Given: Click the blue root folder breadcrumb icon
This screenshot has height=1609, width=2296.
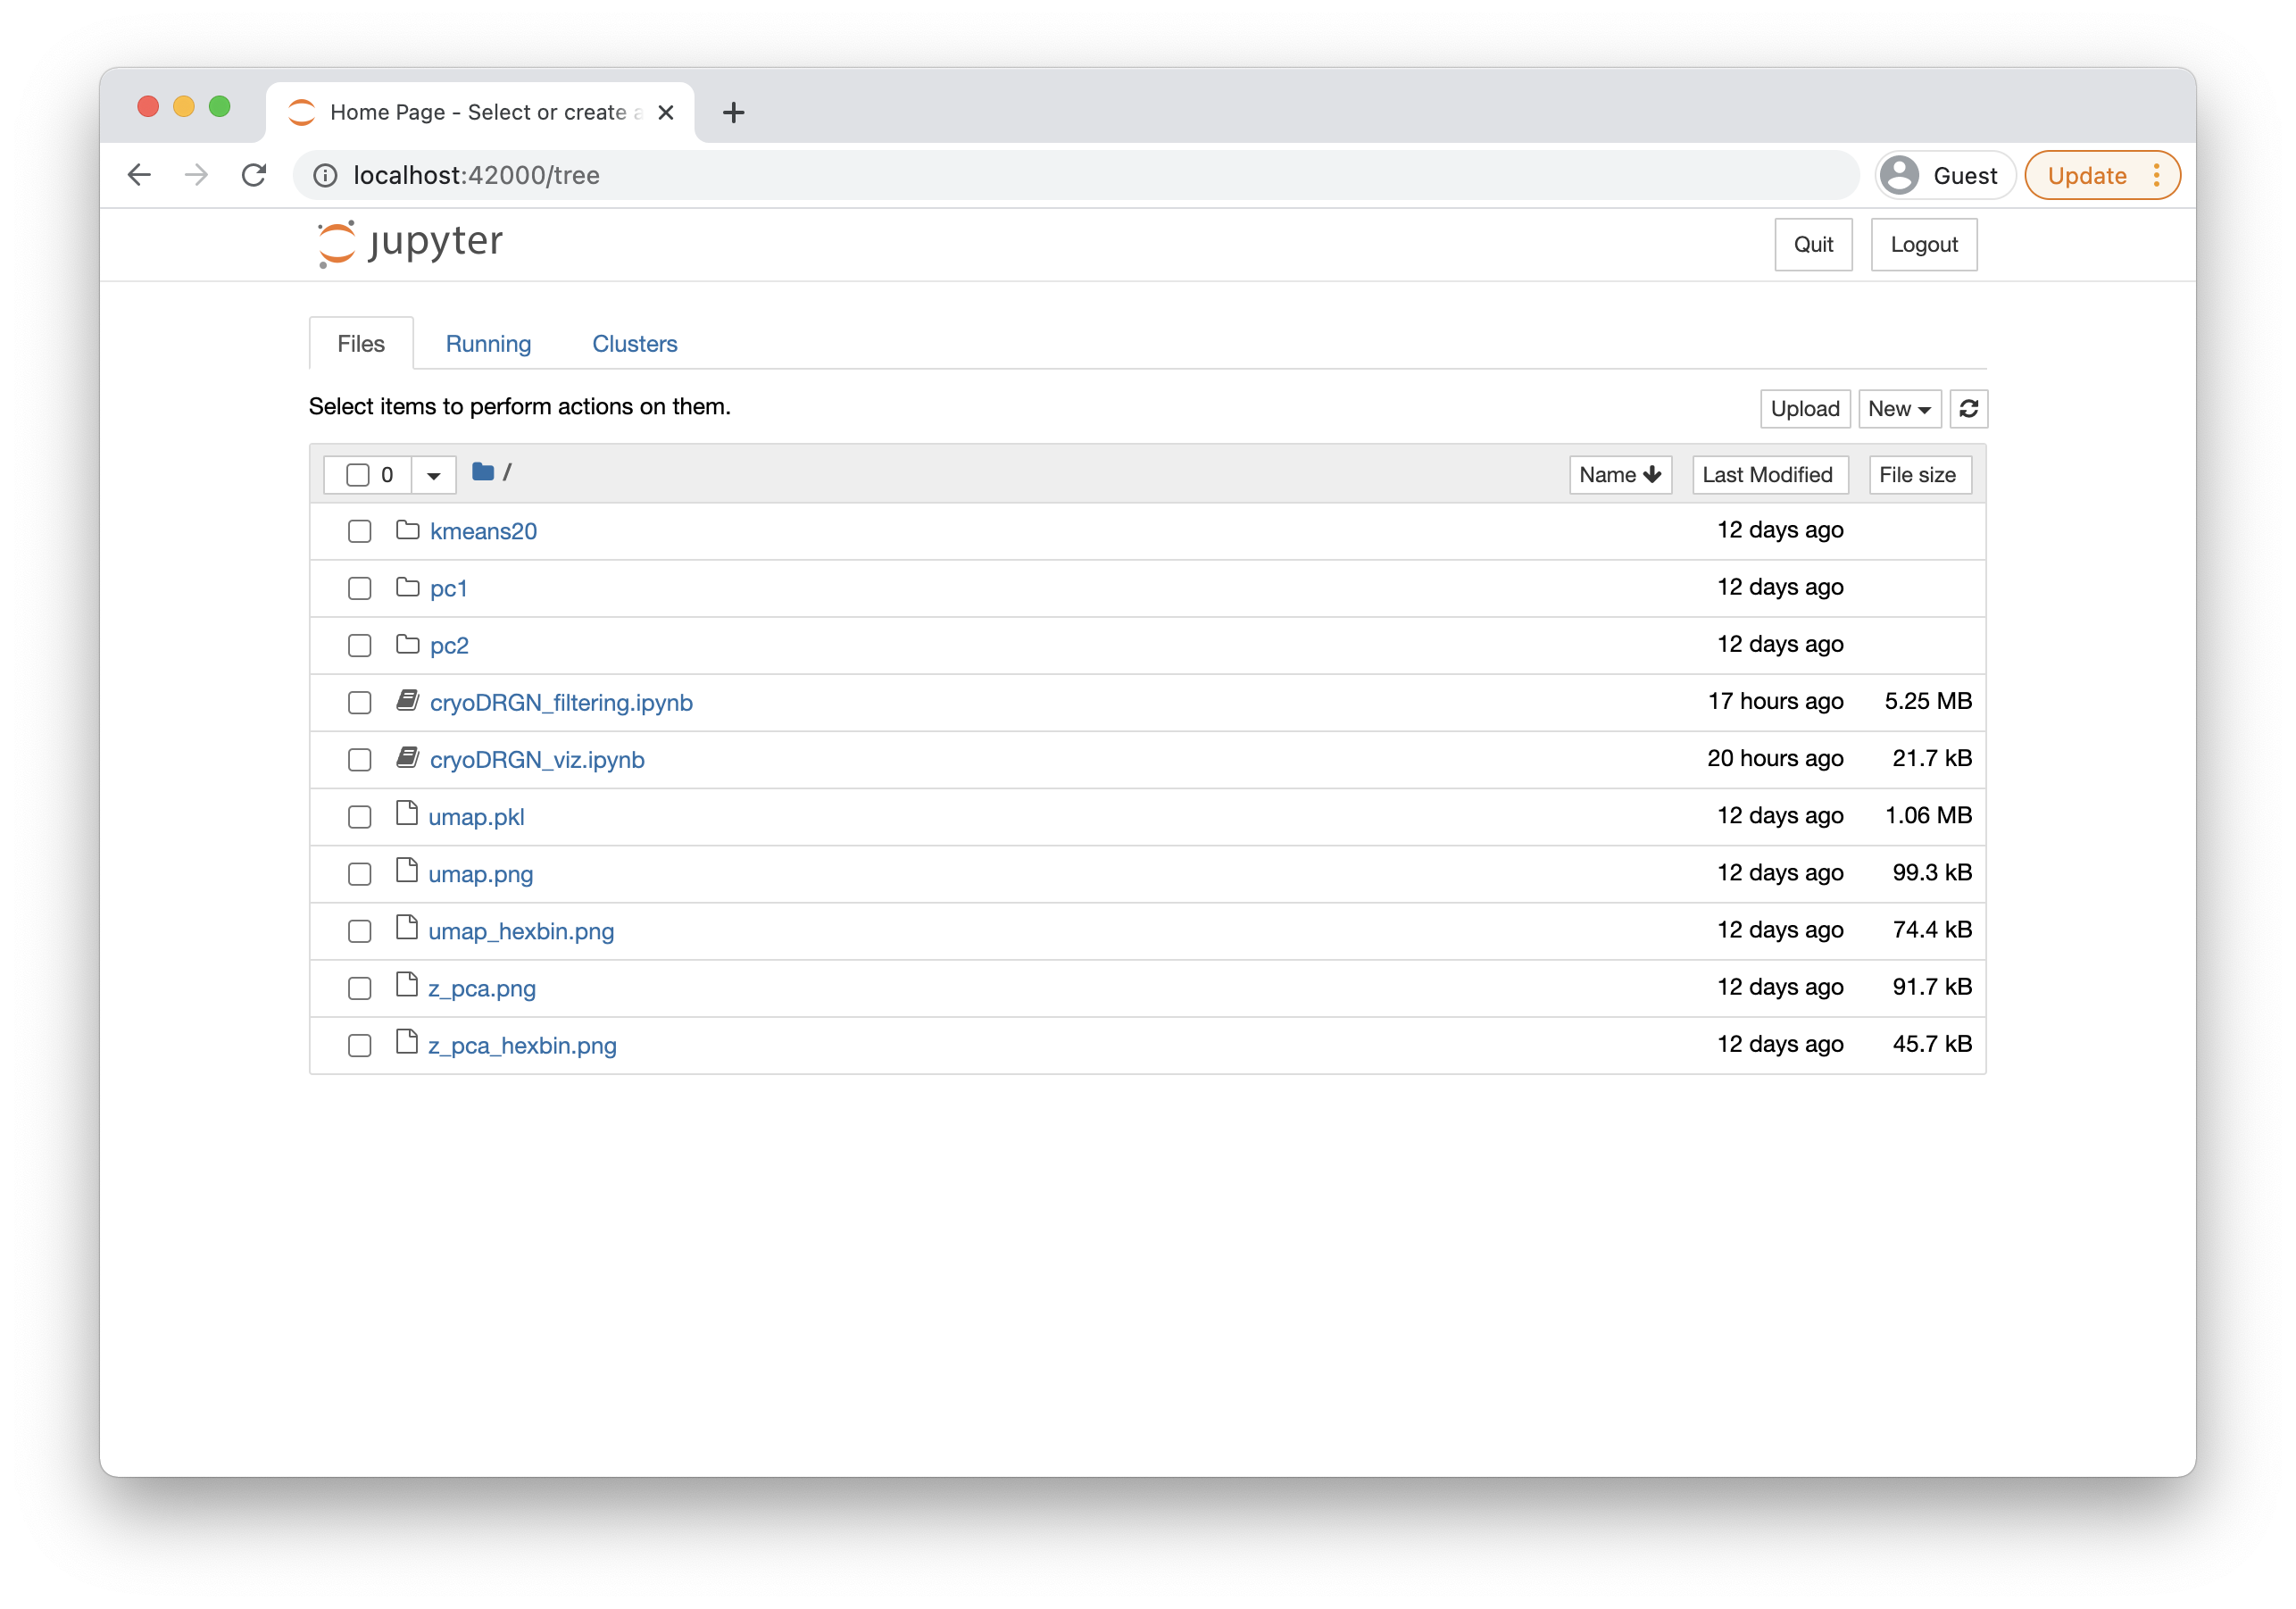Looking at the screenshot, I should pos(483,472).
